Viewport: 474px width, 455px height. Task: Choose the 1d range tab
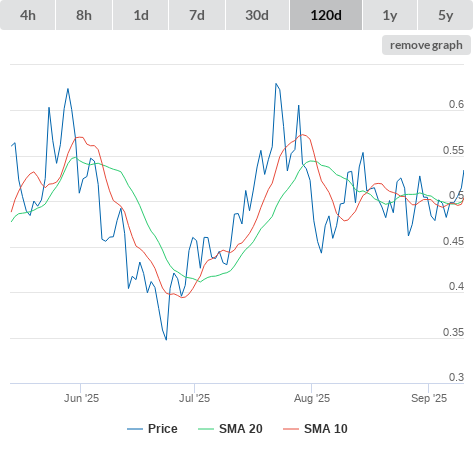(x=141, y=15)
